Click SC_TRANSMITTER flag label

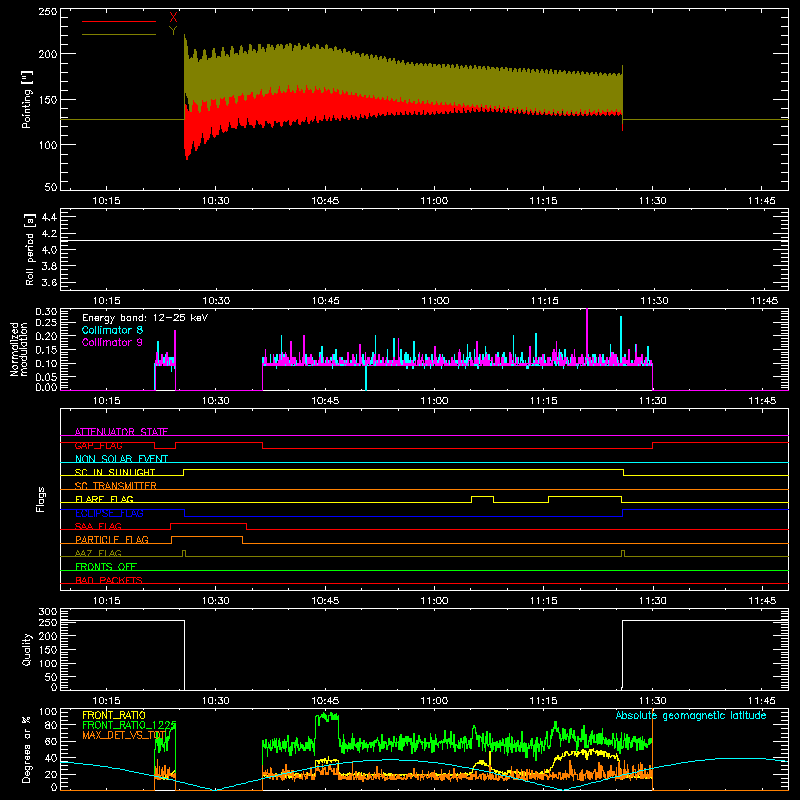pyautogui.click(x=115, y=486)
